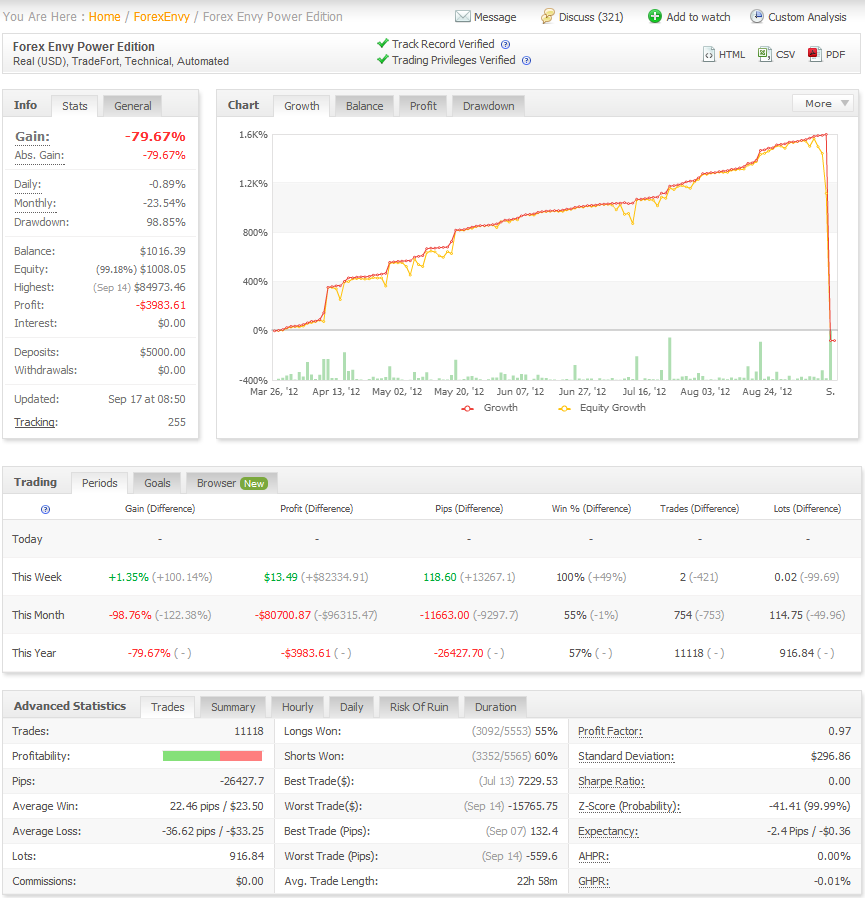Click the Gain (Difference) column header
The height and width of the screenshot is (898, 865).
160,509
